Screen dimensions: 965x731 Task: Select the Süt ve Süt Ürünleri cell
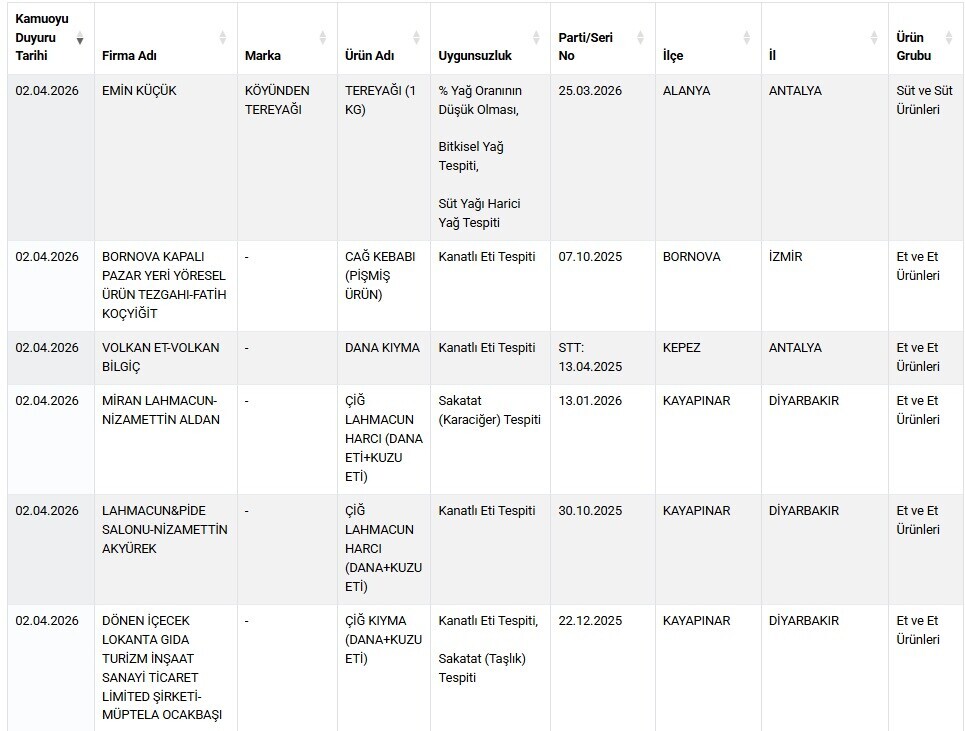coord(924,100)
